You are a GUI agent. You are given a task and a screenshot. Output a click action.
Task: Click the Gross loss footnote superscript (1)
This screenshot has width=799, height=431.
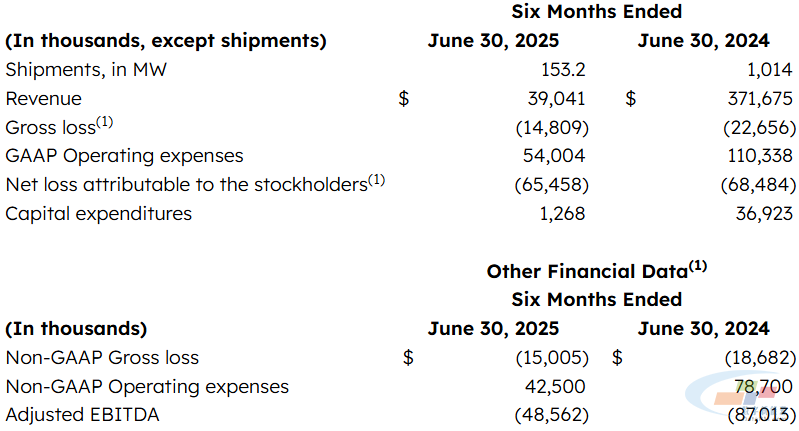[104, 122]
